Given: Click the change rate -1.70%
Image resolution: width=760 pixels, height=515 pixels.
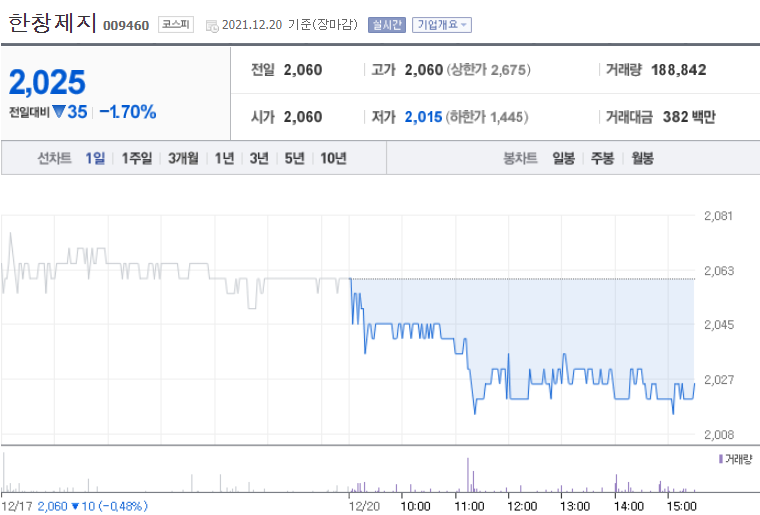Looking at the screenshot, I should coord(127,112).
